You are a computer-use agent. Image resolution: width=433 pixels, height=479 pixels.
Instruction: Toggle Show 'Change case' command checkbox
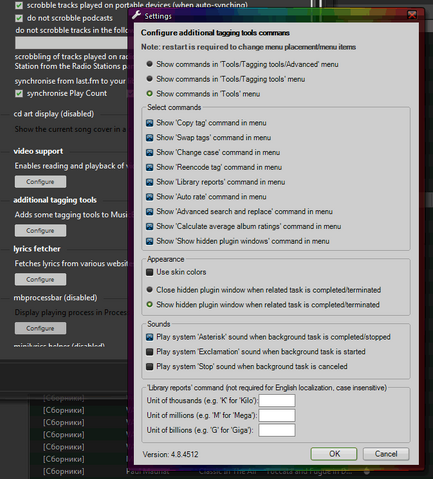pyautogui.click(x=150, y=152)
